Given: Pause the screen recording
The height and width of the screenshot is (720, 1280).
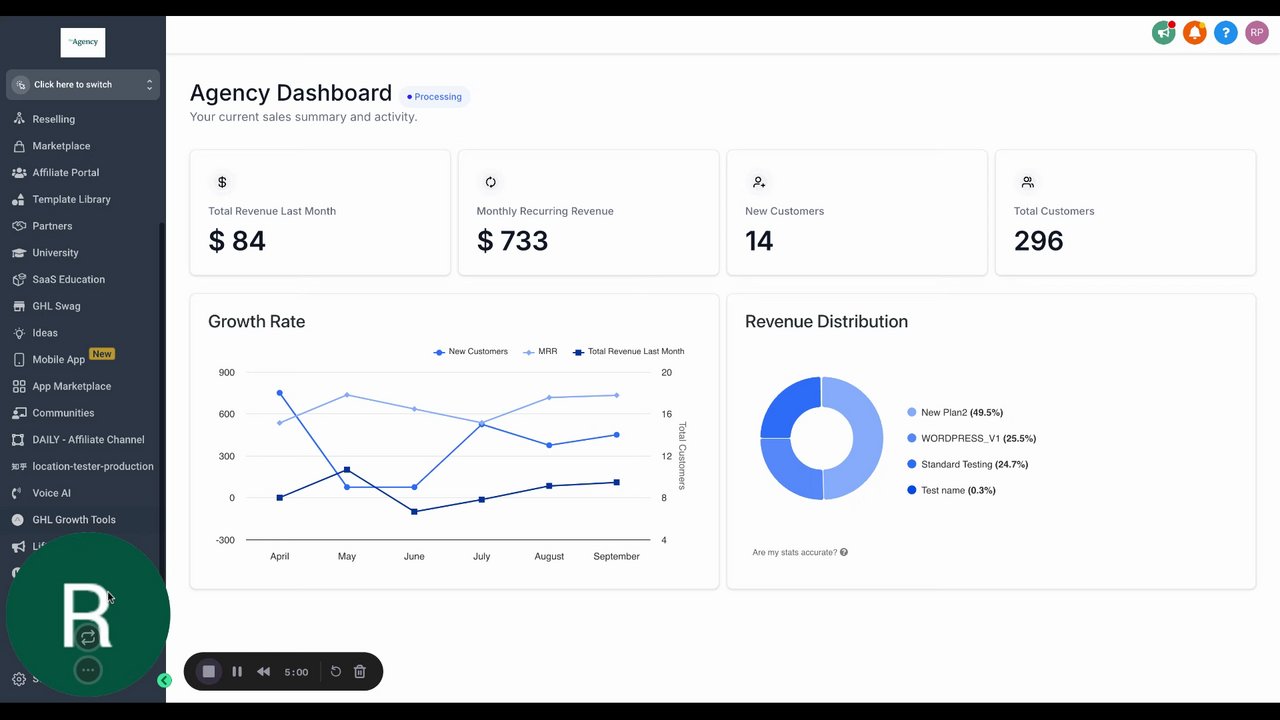Looking at the screenshot, I should (x=237, y=672).
